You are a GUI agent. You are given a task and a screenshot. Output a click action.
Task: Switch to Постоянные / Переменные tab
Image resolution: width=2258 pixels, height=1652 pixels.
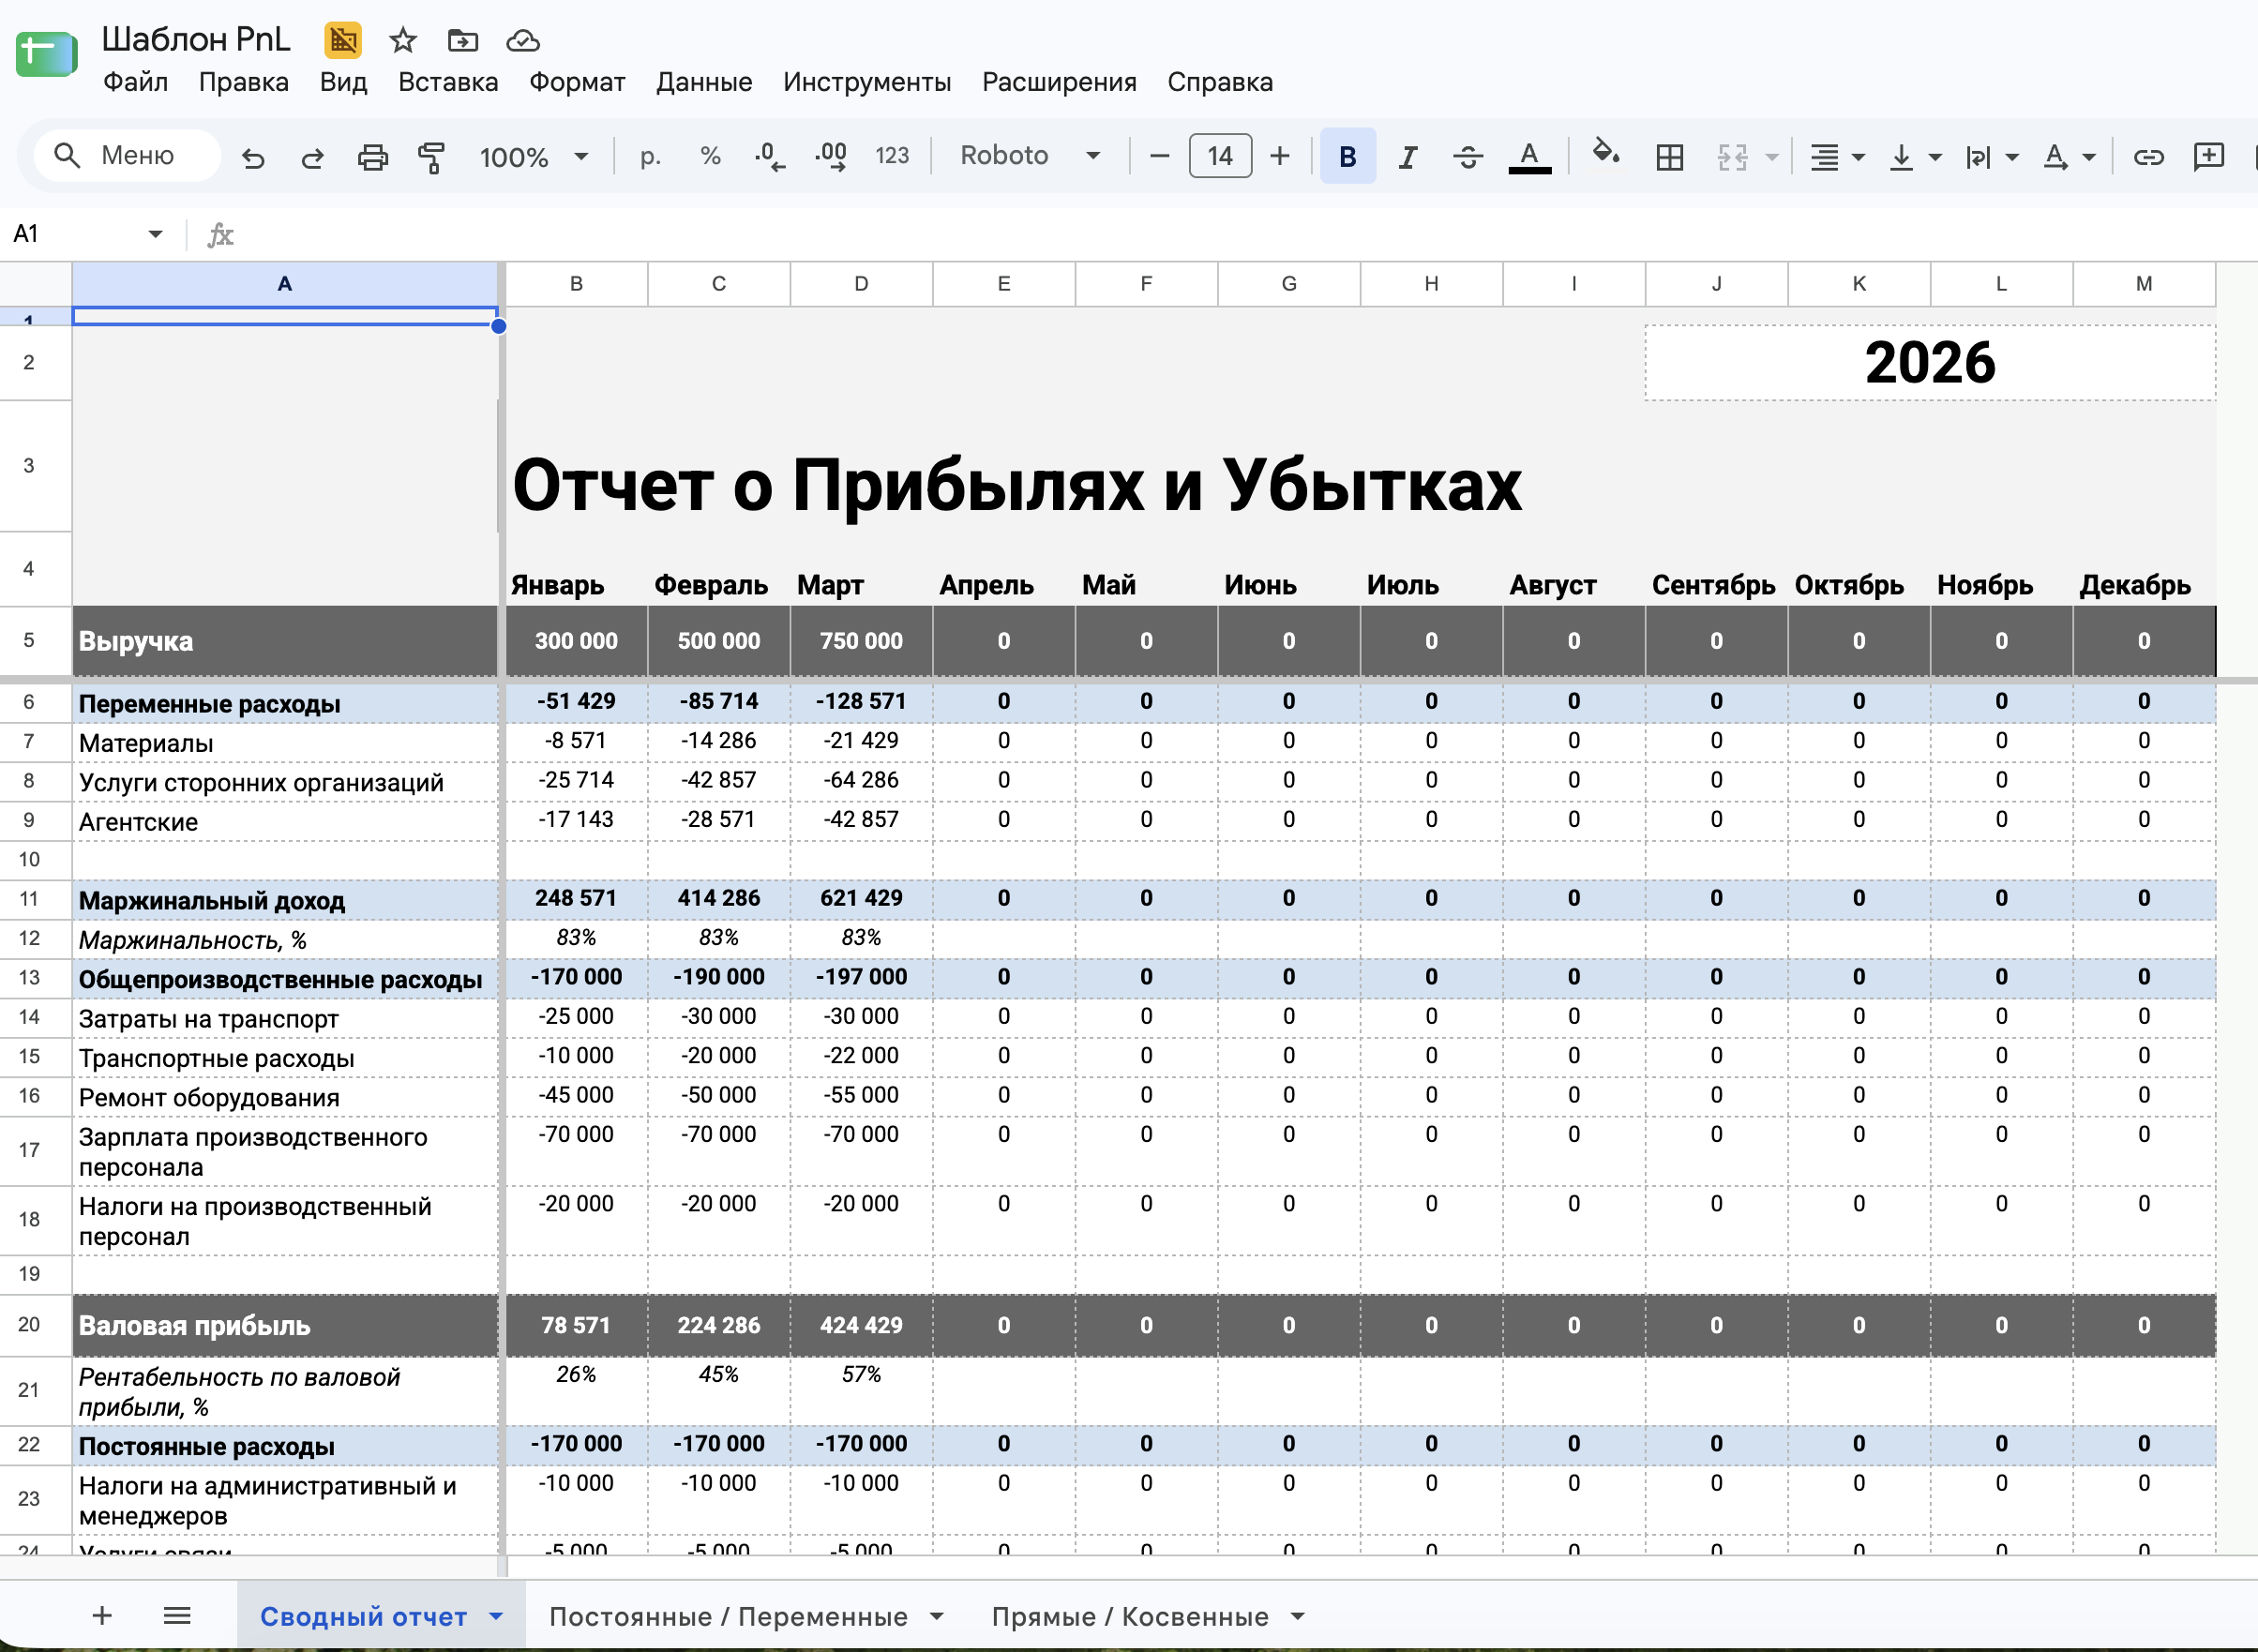pyautogui.click(x=728, y=1616)
